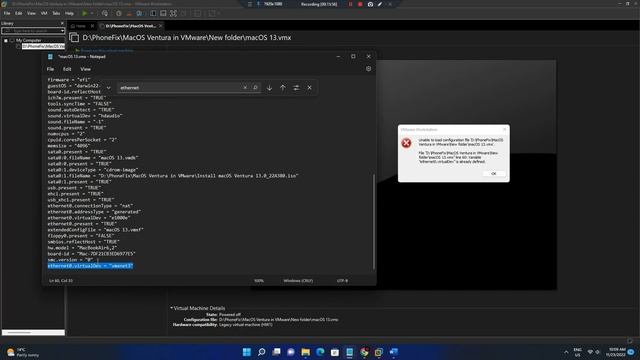
Task: Open the recorder pen annotation tool
Action: 380,4
